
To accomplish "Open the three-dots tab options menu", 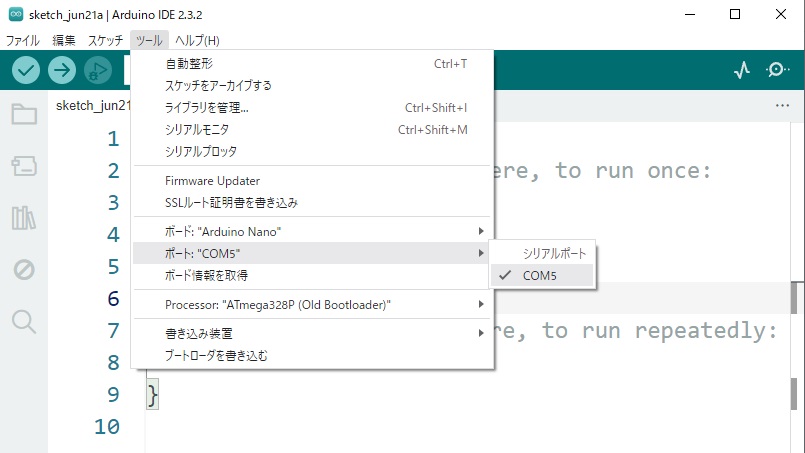I will click(782, 105).
